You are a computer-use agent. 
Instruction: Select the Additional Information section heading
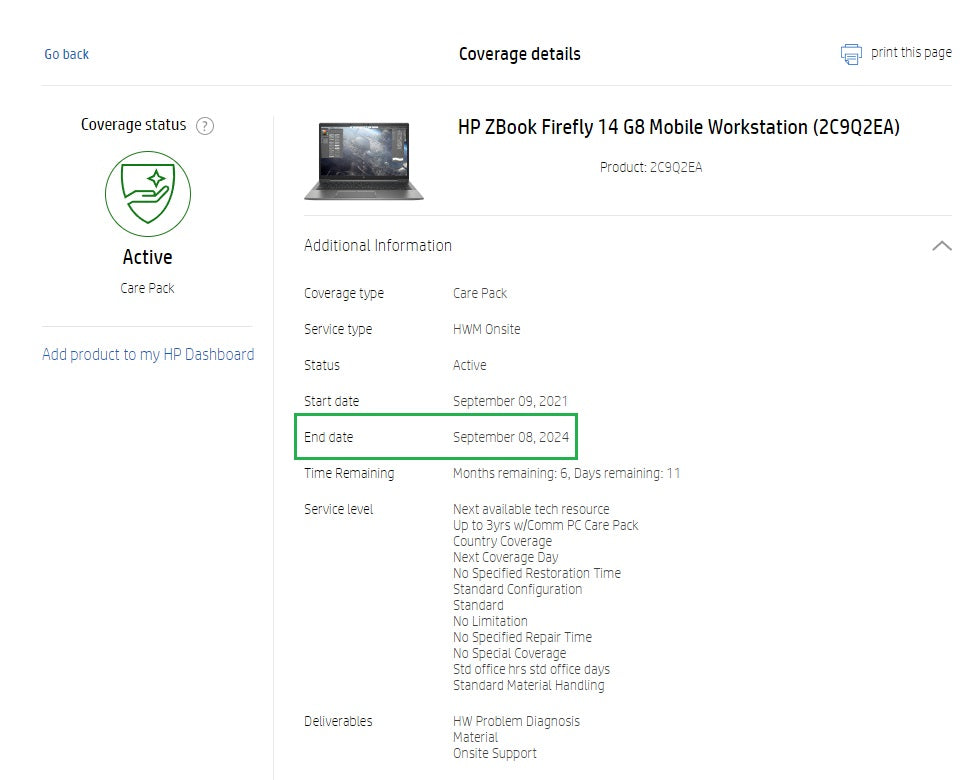tap(377, 245)
